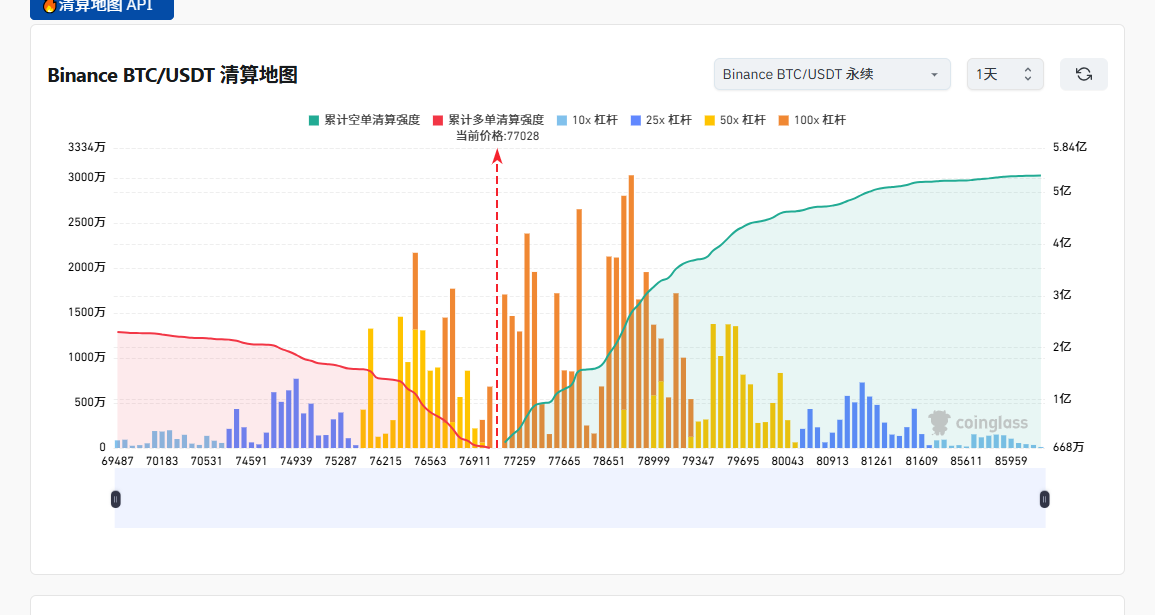Click the y-axis label 2000万
Screen dimensions: 1155x615
(x=87, y=267)
